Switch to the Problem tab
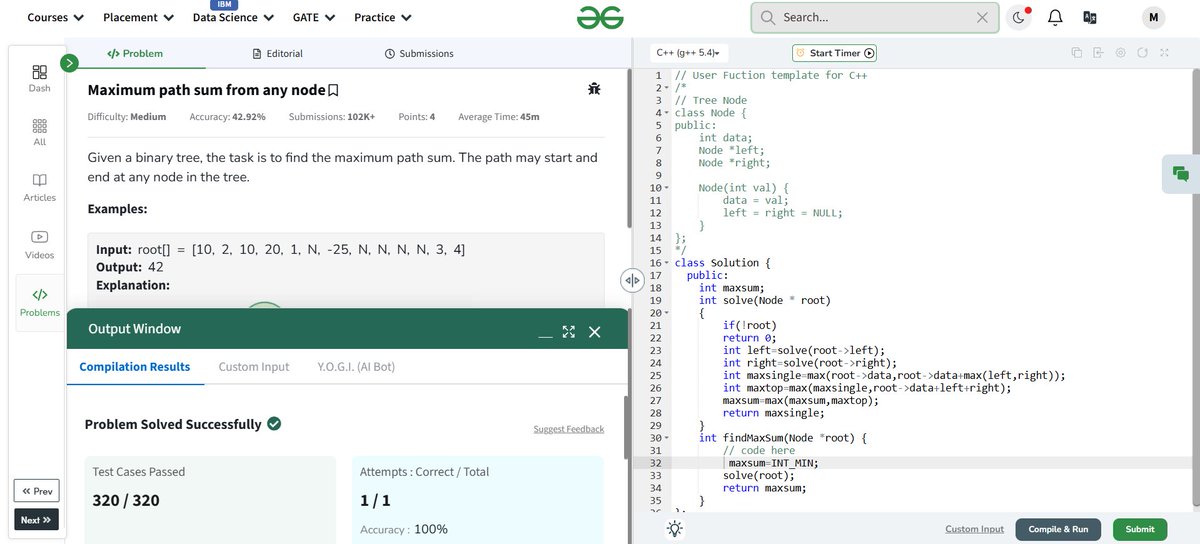 [135, 53]
